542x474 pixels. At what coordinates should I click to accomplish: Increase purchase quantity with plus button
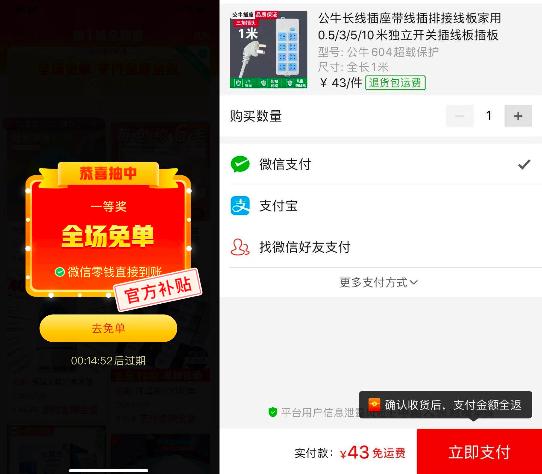tap(518, 116)
